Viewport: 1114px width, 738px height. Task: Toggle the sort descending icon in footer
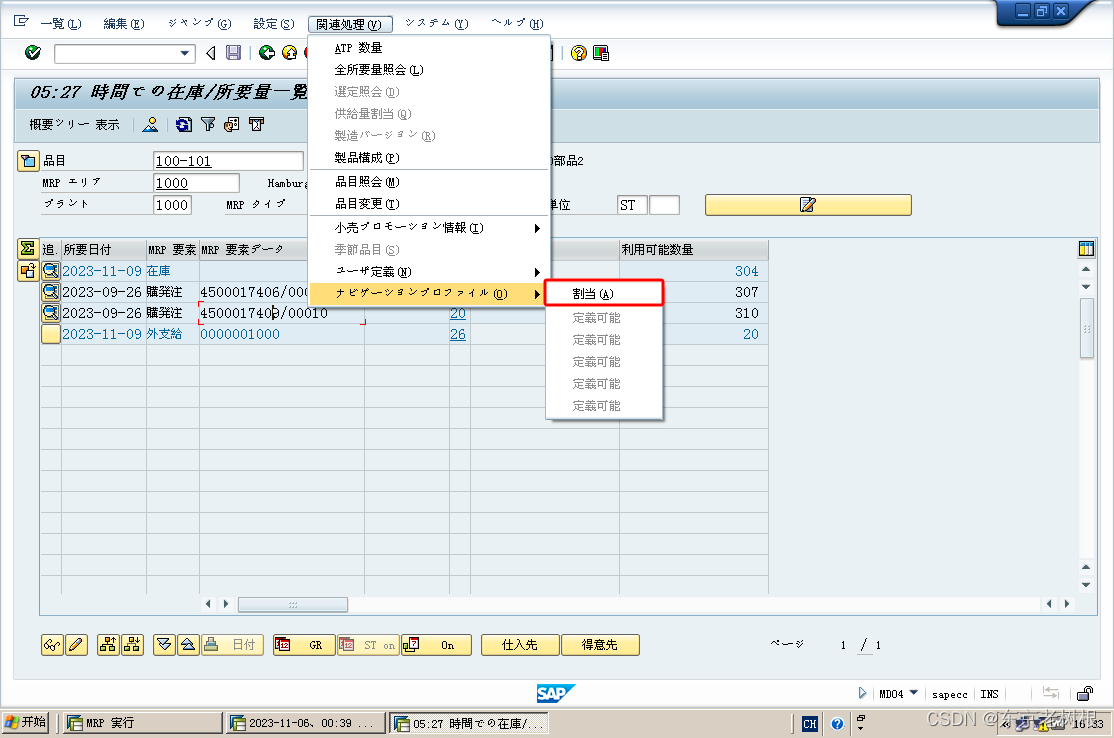(x=163, y=645)
